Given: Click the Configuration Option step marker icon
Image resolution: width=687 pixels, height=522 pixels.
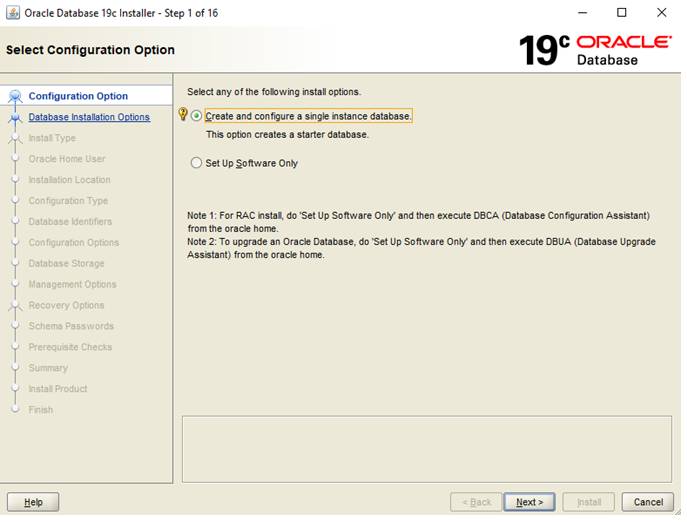Looking at the screenshot, I should (x=15, y=97).
